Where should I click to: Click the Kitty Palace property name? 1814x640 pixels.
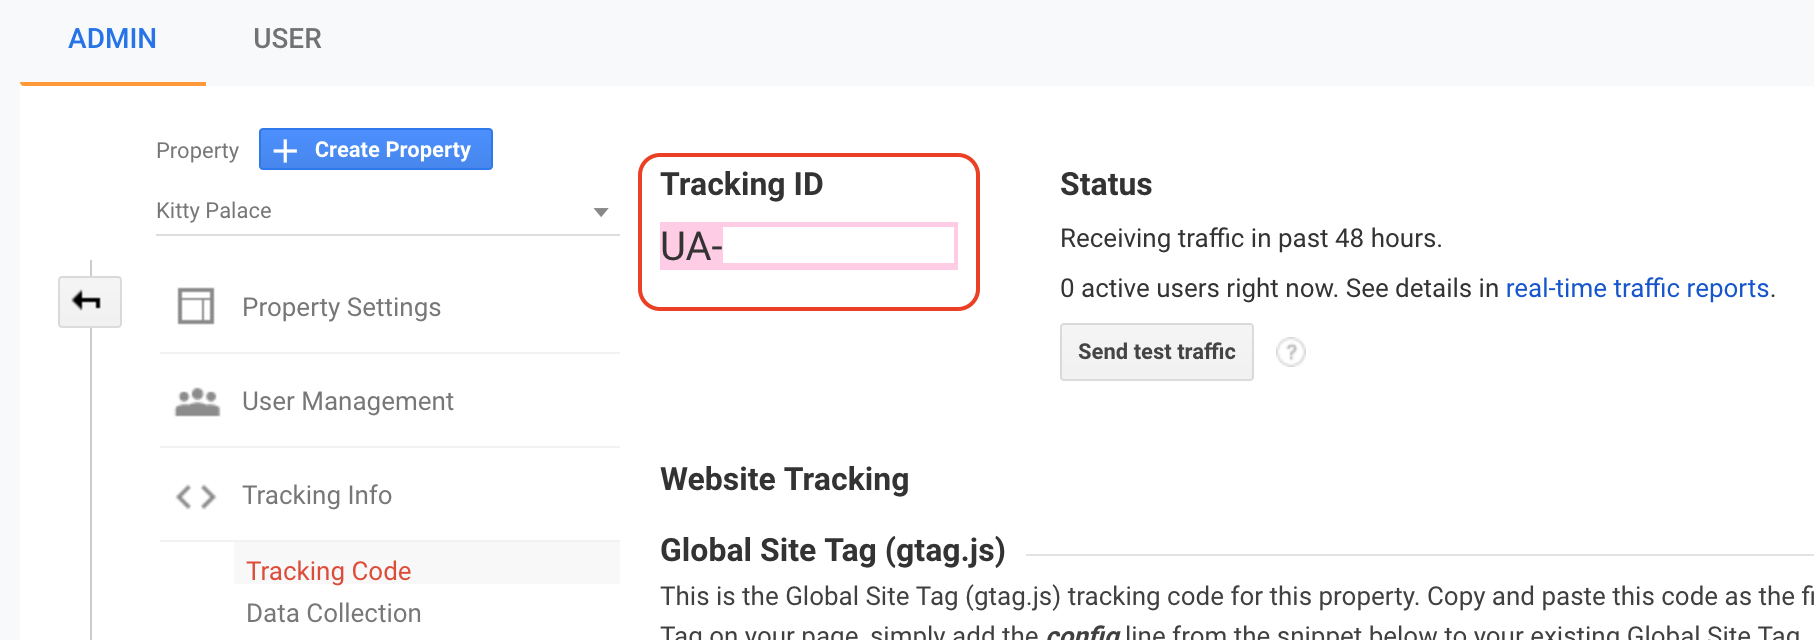pyautogui.click(x=212, y=211)
